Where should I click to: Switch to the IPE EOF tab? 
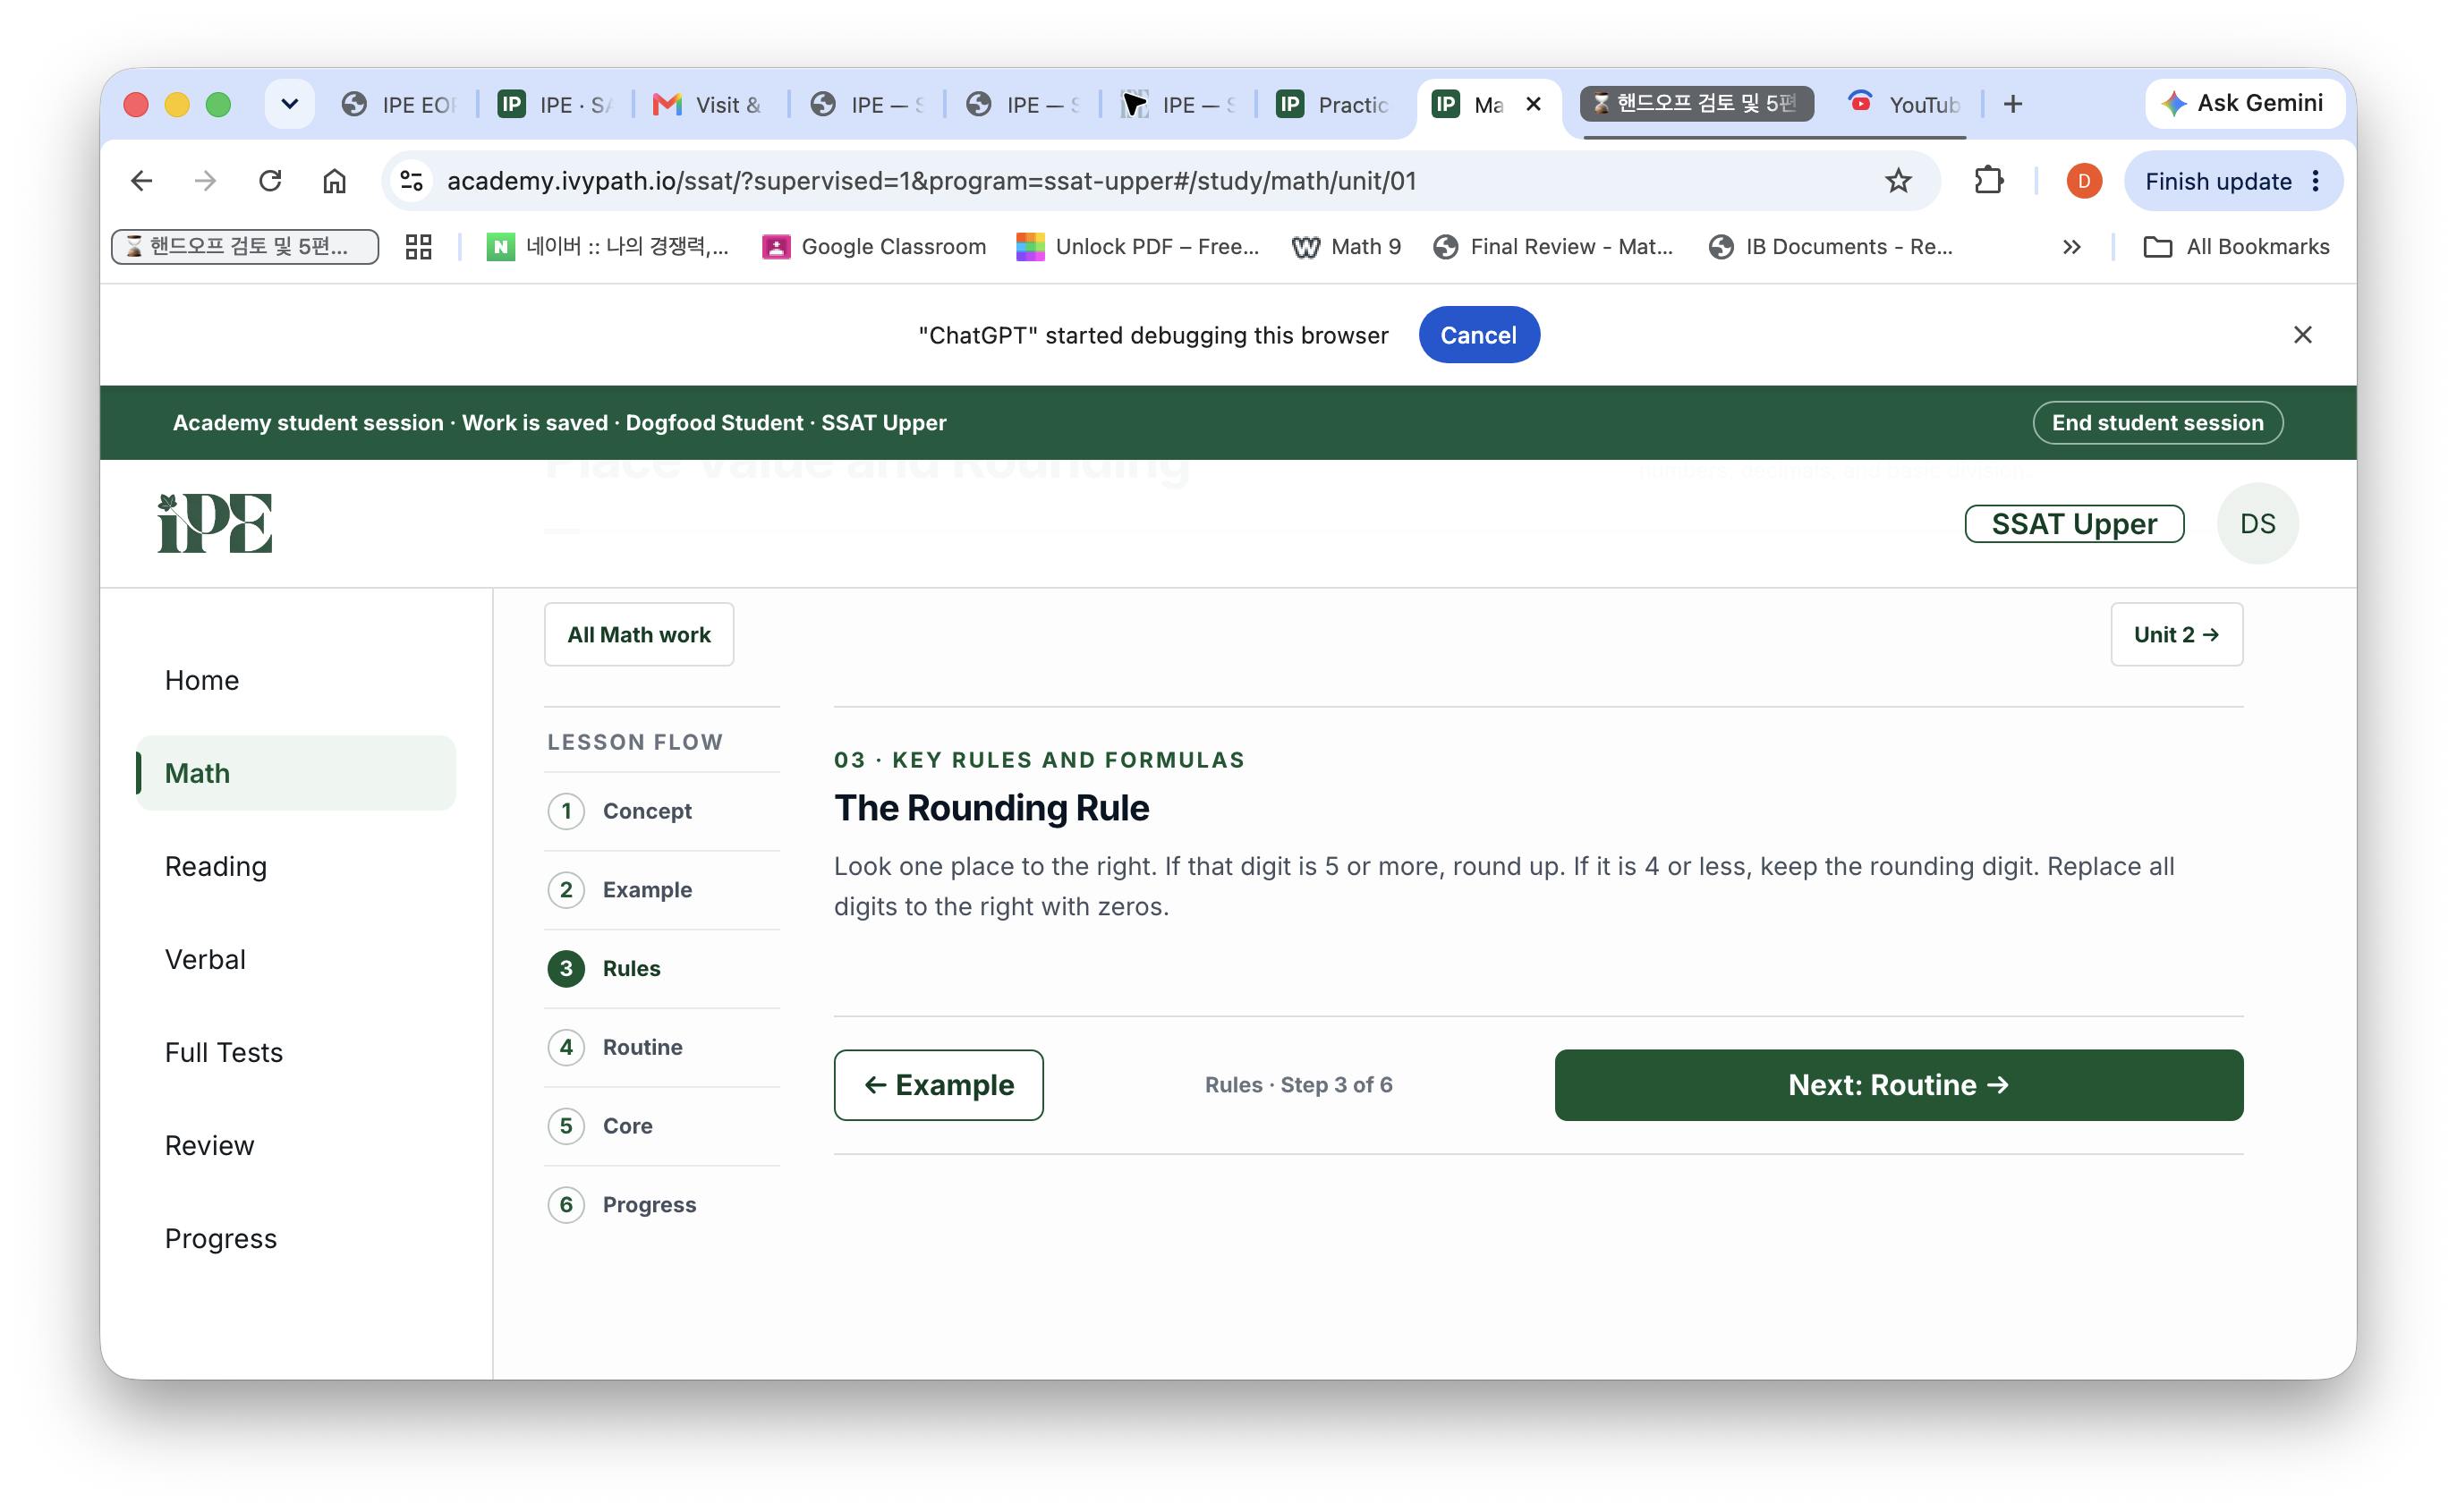pos(400,104)
